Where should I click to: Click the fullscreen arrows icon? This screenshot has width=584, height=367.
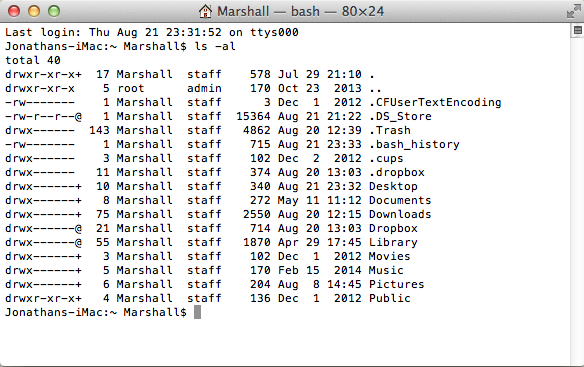click(x=573, y=11)
